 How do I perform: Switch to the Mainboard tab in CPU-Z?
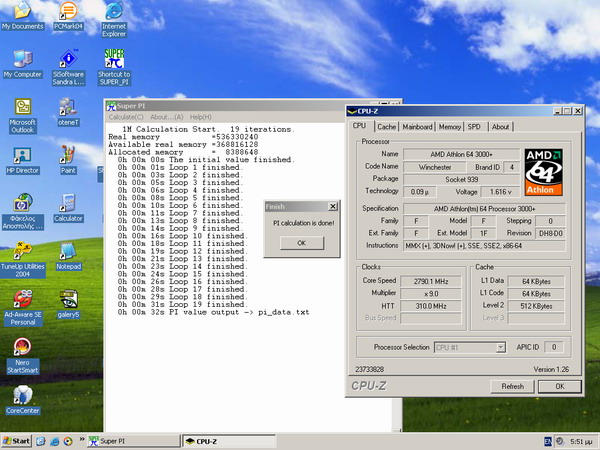(x=417, y=127)
